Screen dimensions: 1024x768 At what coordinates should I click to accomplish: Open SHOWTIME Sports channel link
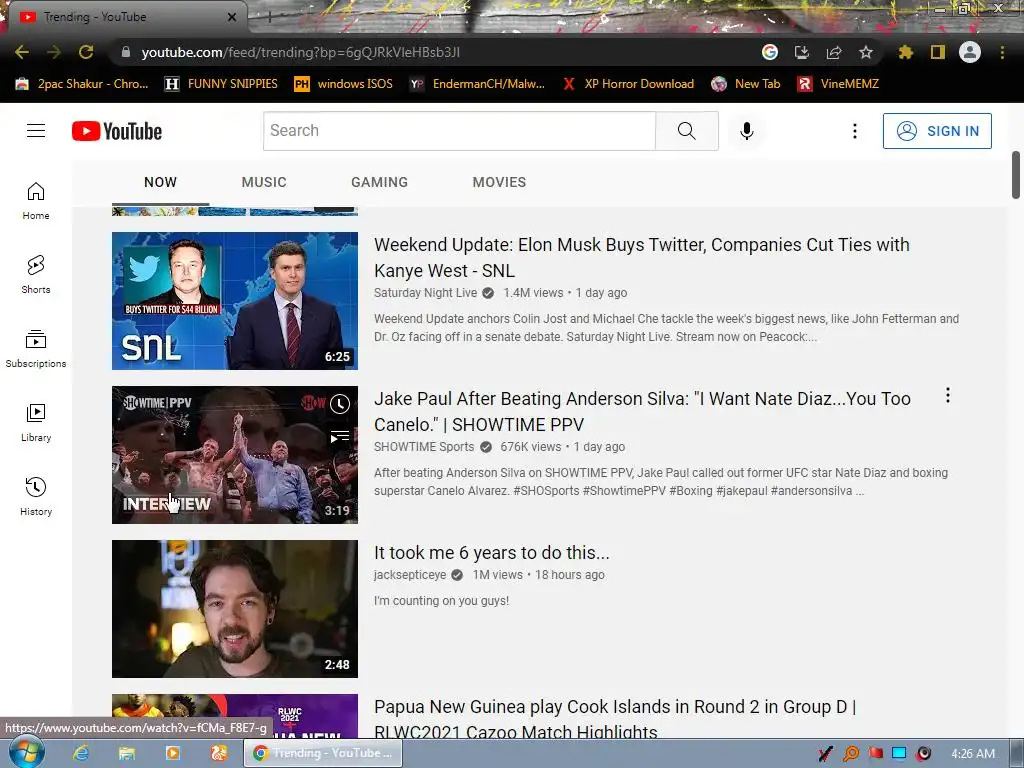[x=424, y=447]
